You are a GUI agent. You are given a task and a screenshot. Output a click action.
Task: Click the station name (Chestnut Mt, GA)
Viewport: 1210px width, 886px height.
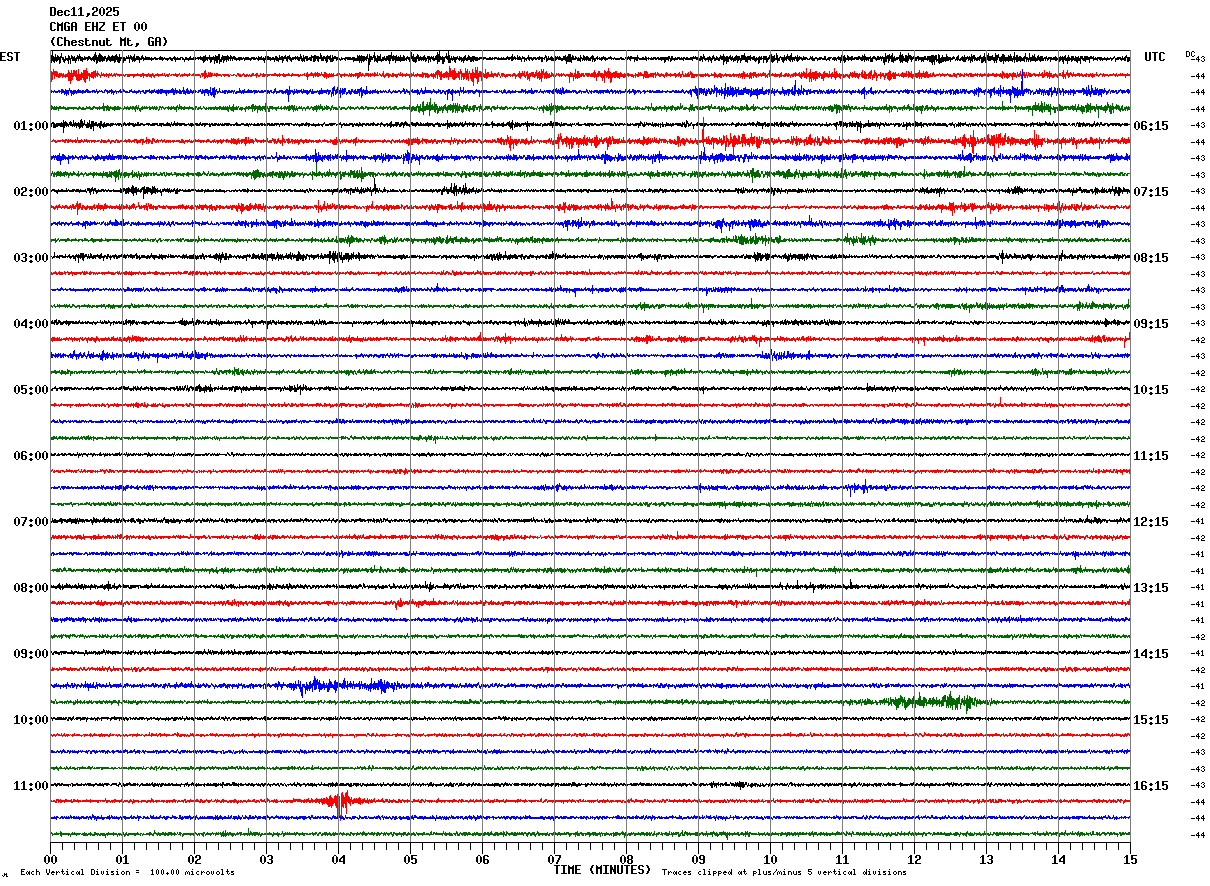click(109, 42)
